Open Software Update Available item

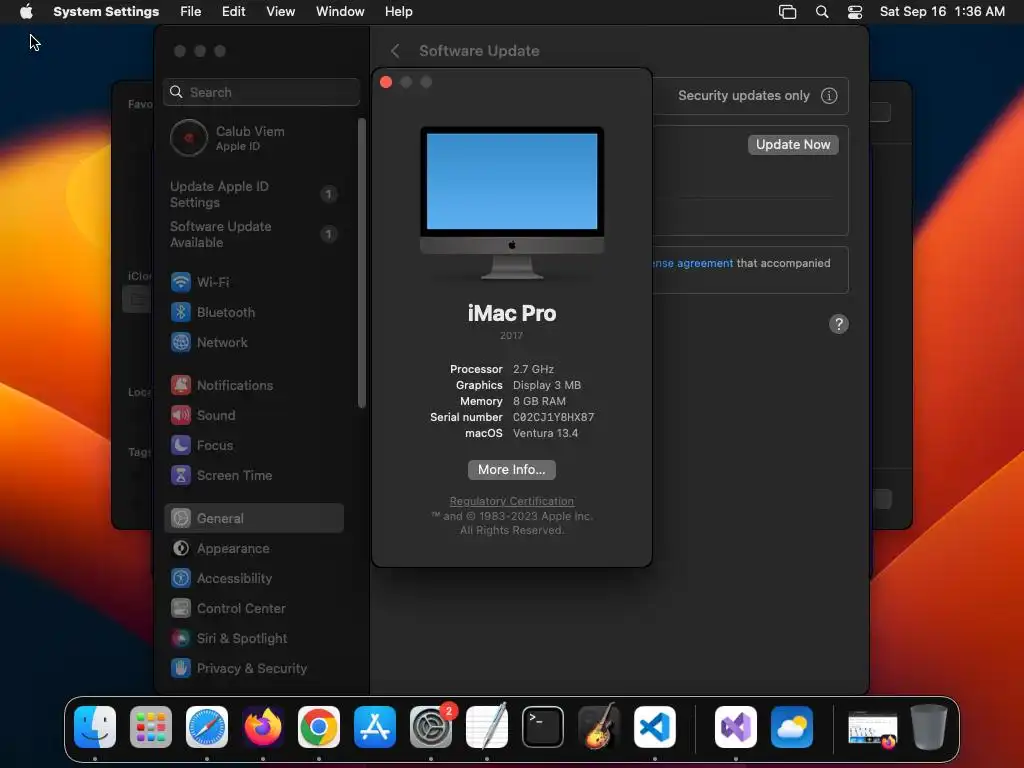(253, 234)
